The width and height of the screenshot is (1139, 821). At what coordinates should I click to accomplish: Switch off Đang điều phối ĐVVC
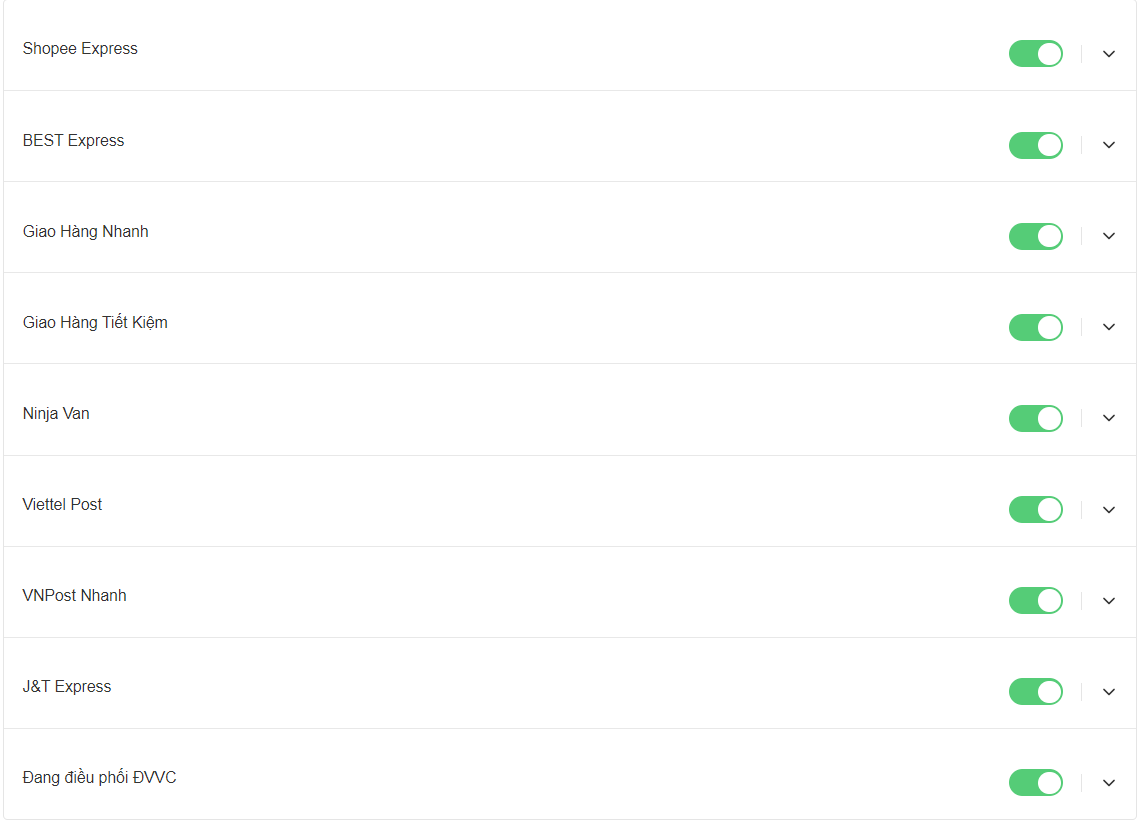[x=1035, y=783]
